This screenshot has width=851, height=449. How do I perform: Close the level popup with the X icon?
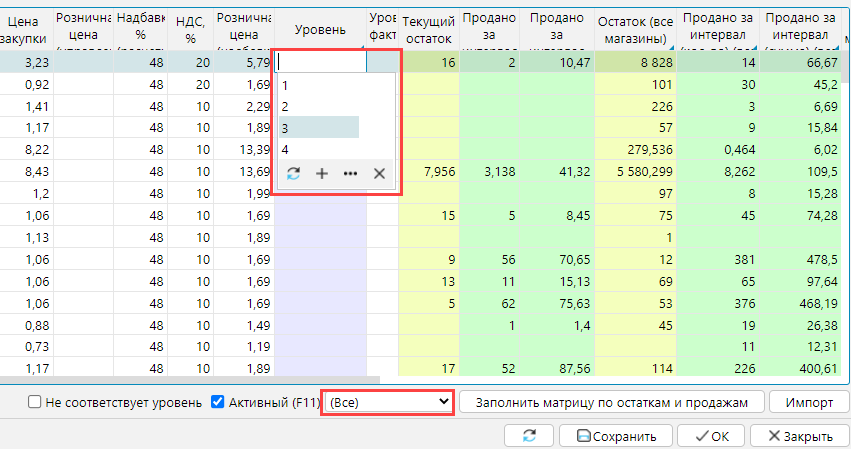(x=379, y=173)
